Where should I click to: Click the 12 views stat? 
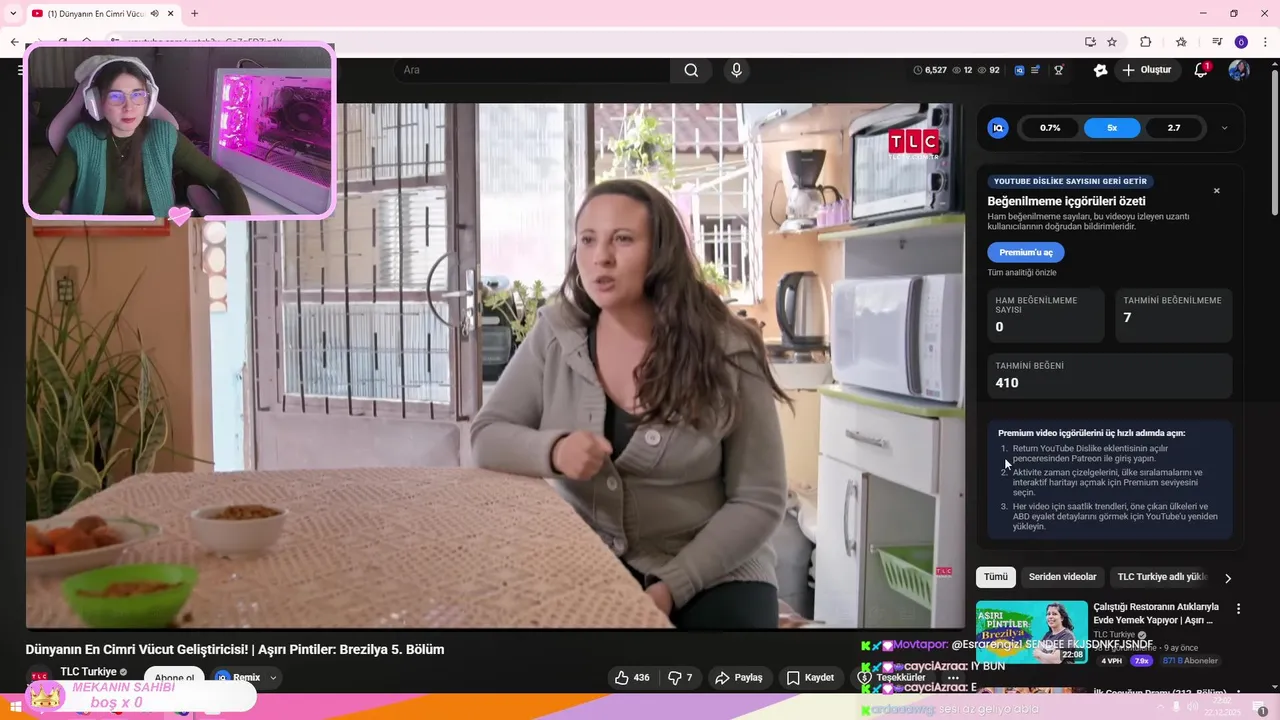point(962,70)
